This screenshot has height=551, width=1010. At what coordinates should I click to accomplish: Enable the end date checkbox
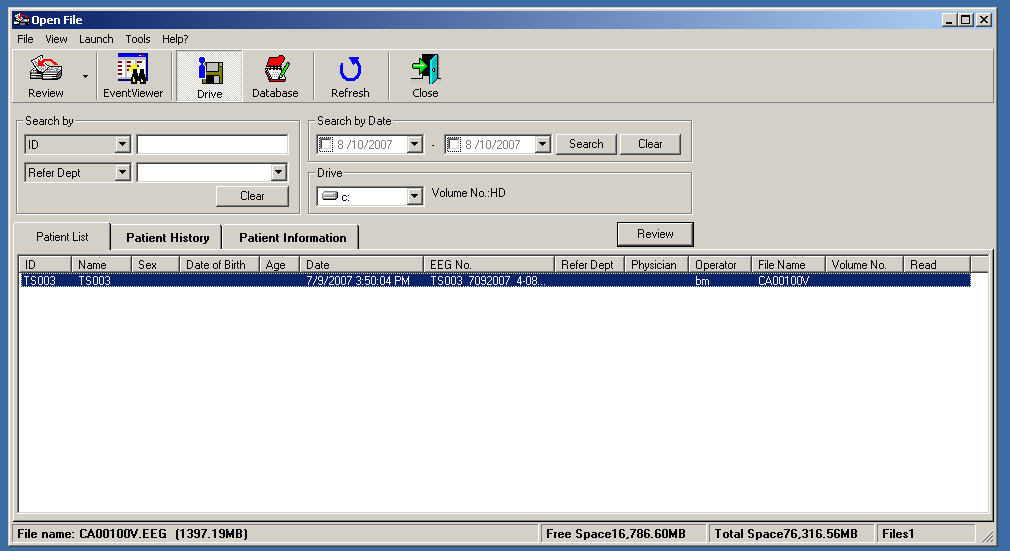click(x=453, y=145)
